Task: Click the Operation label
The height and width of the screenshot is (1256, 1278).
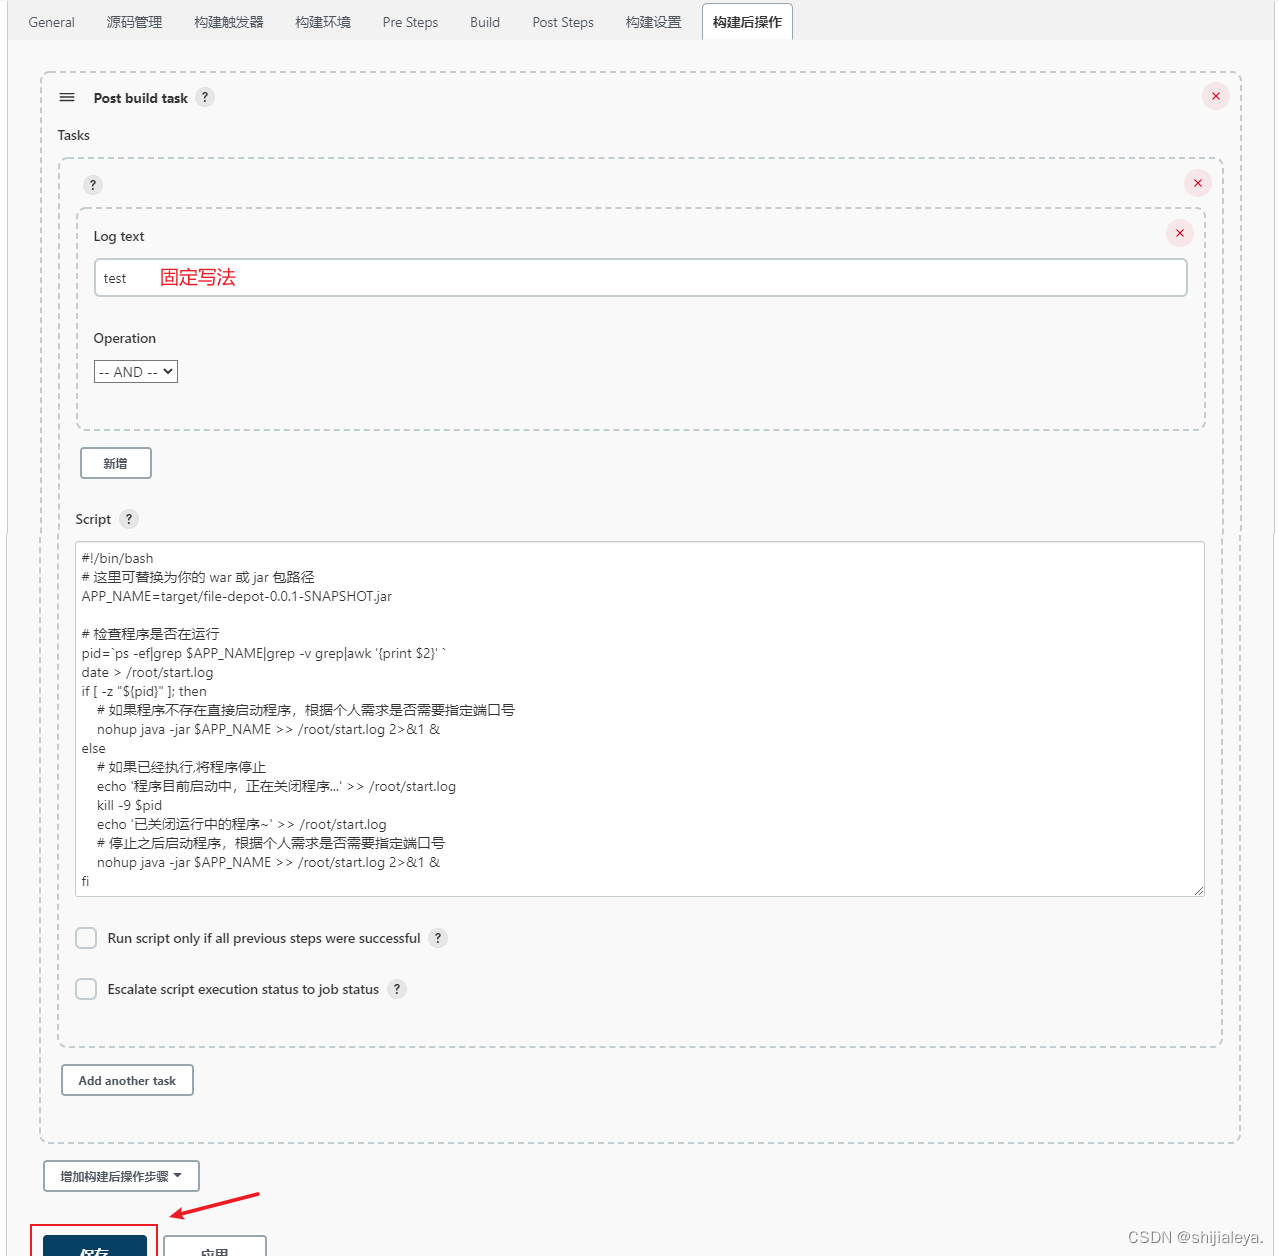Action: pyautogui.click(x=125, y=338)
